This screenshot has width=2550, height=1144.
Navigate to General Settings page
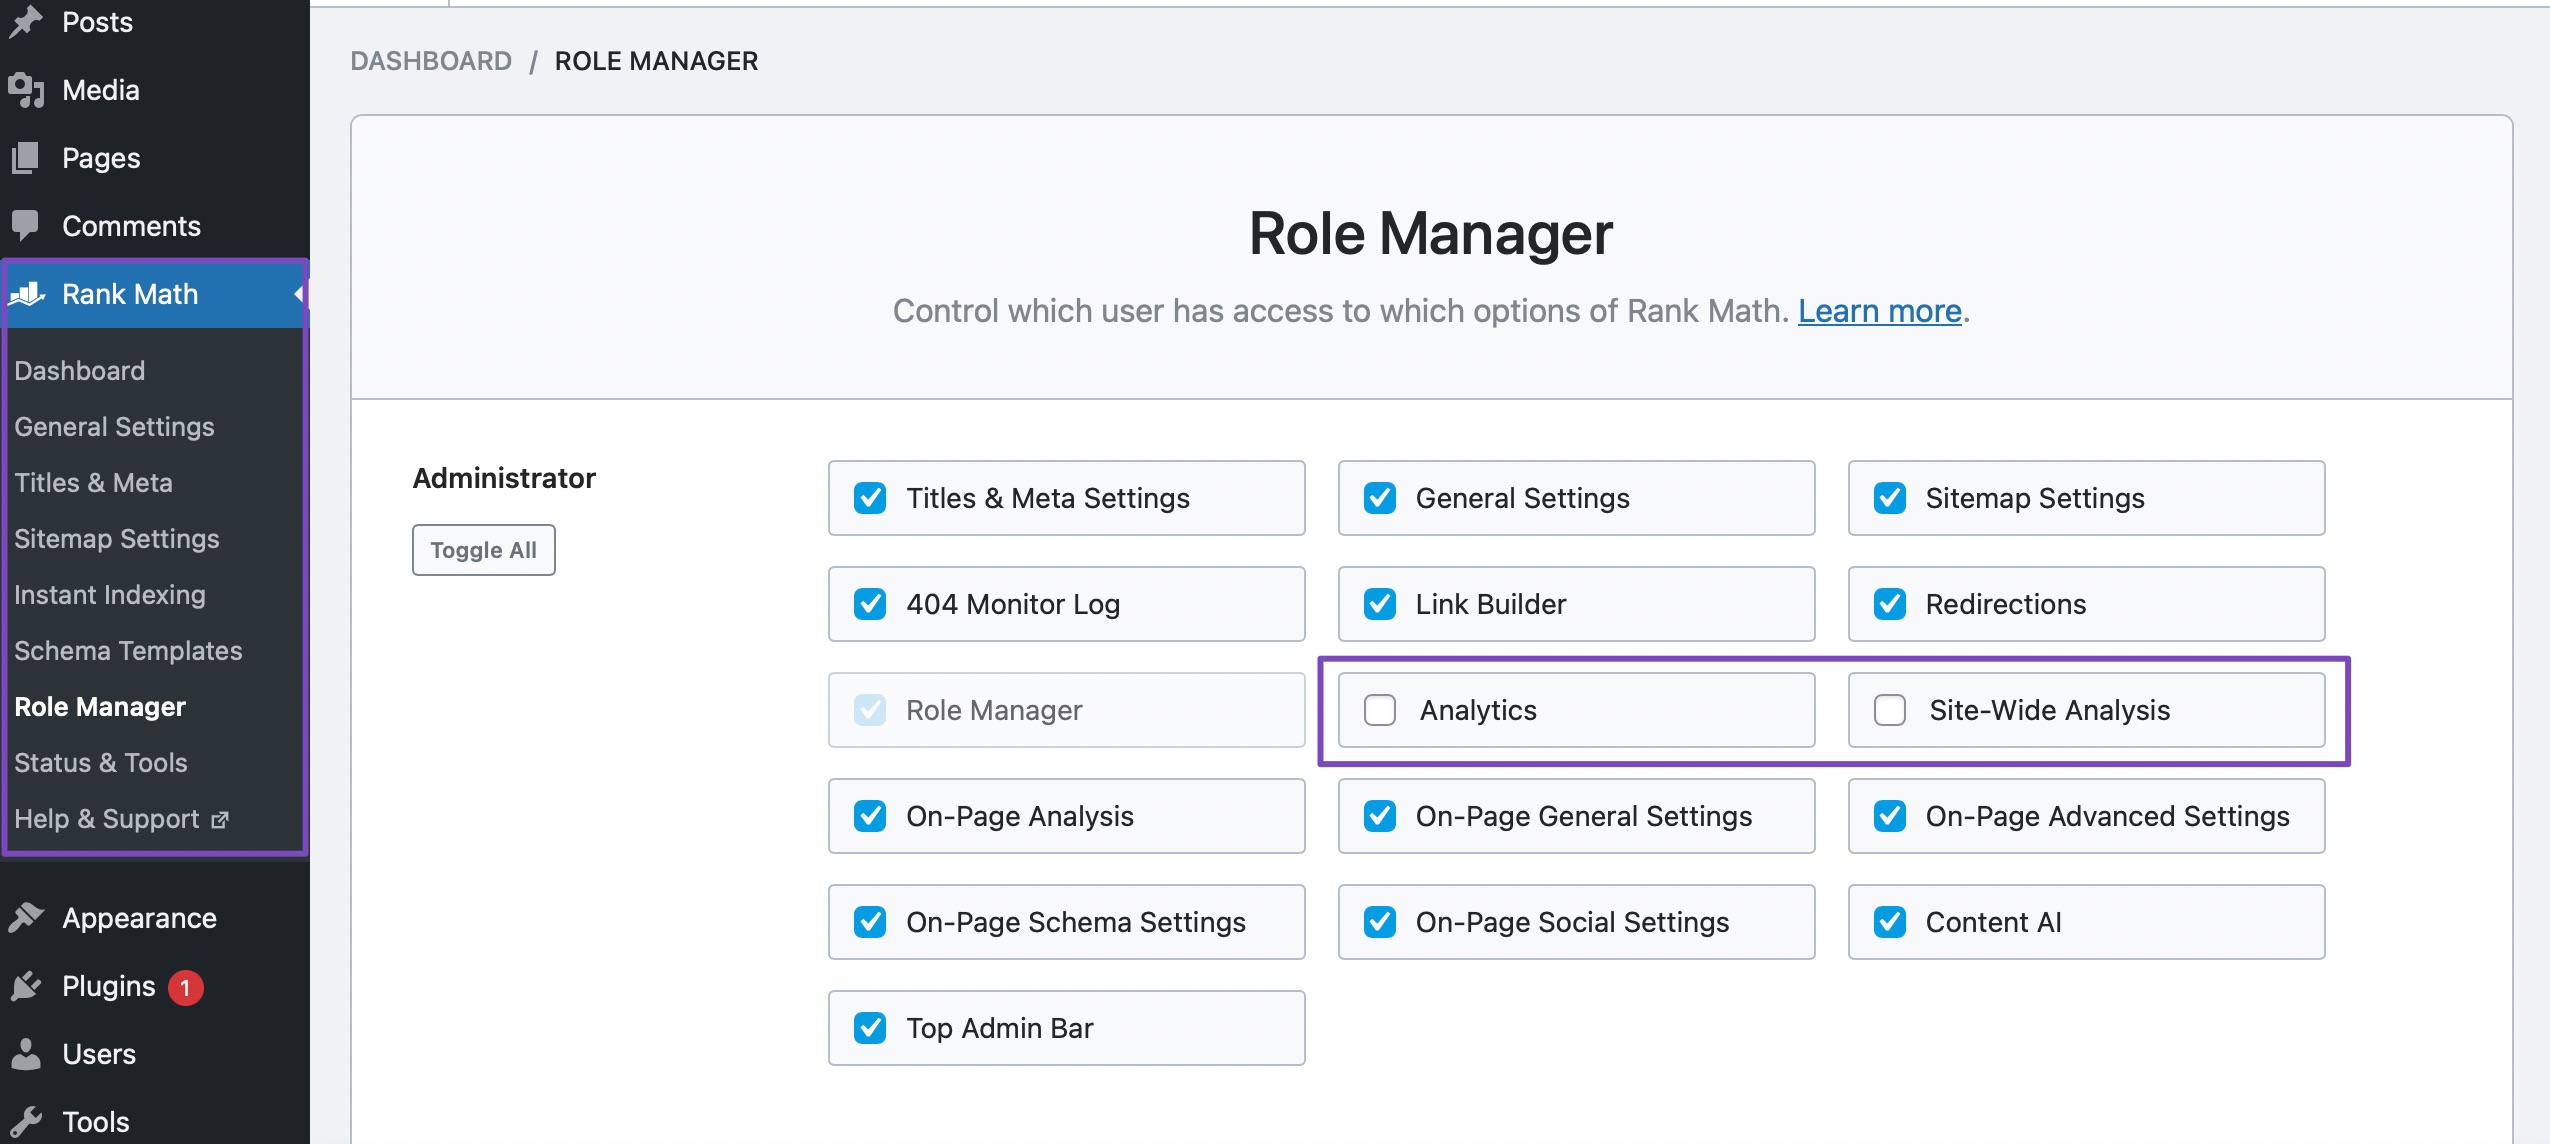114,426
